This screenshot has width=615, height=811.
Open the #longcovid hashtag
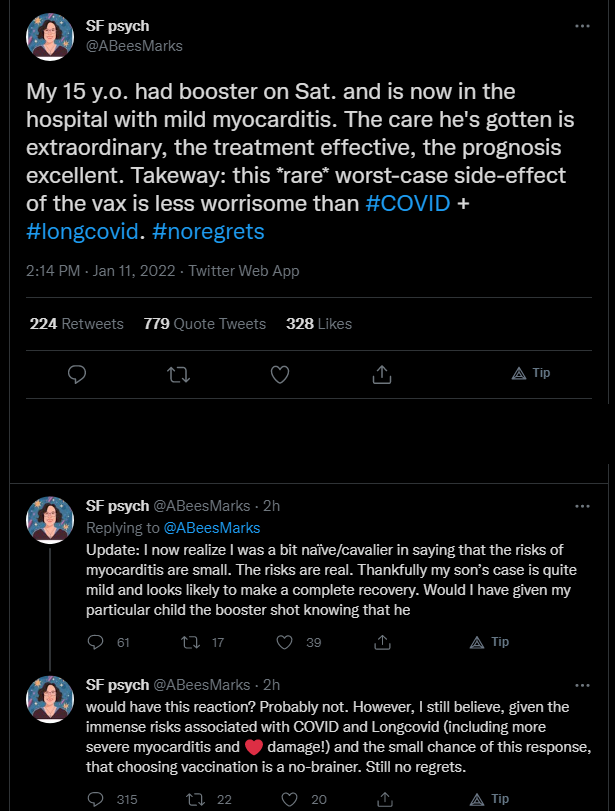point(82,231)
